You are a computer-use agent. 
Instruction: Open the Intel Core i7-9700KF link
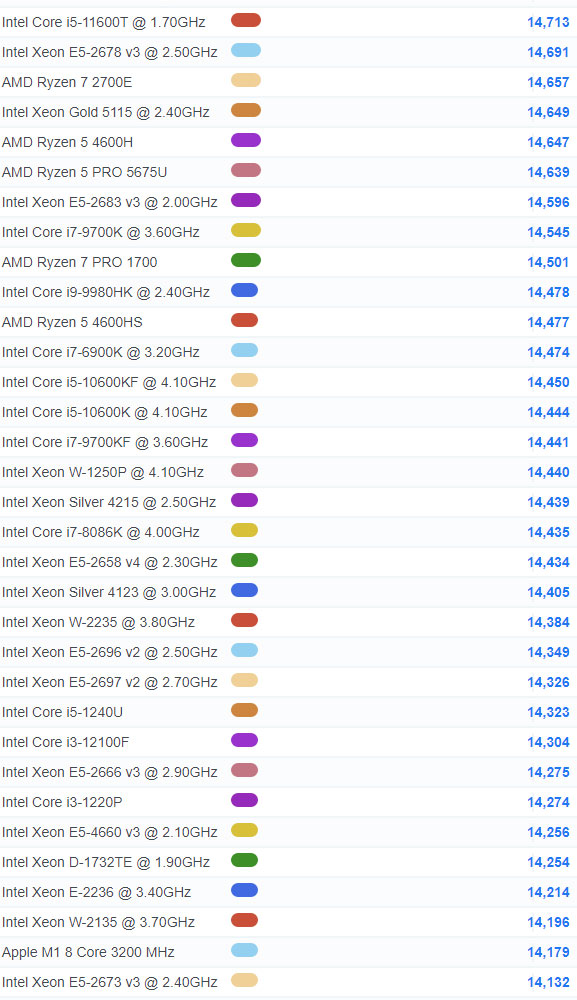click(105, 442)
